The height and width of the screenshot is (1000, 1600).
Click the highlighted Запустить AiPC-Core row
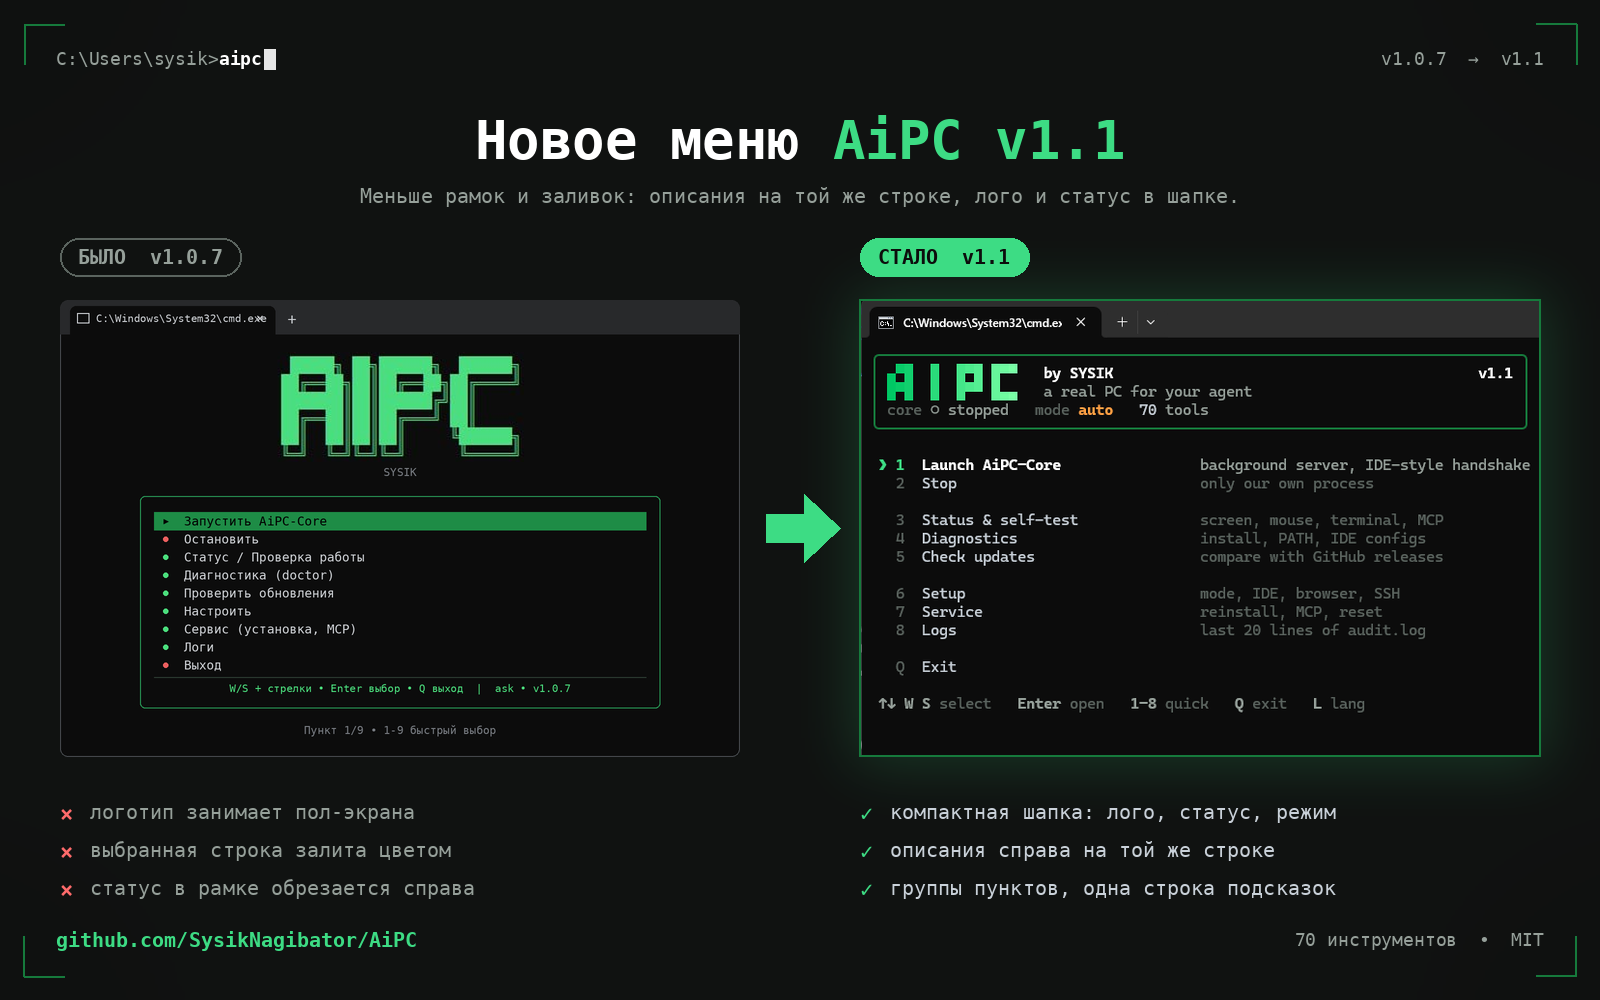coord(400,521)
